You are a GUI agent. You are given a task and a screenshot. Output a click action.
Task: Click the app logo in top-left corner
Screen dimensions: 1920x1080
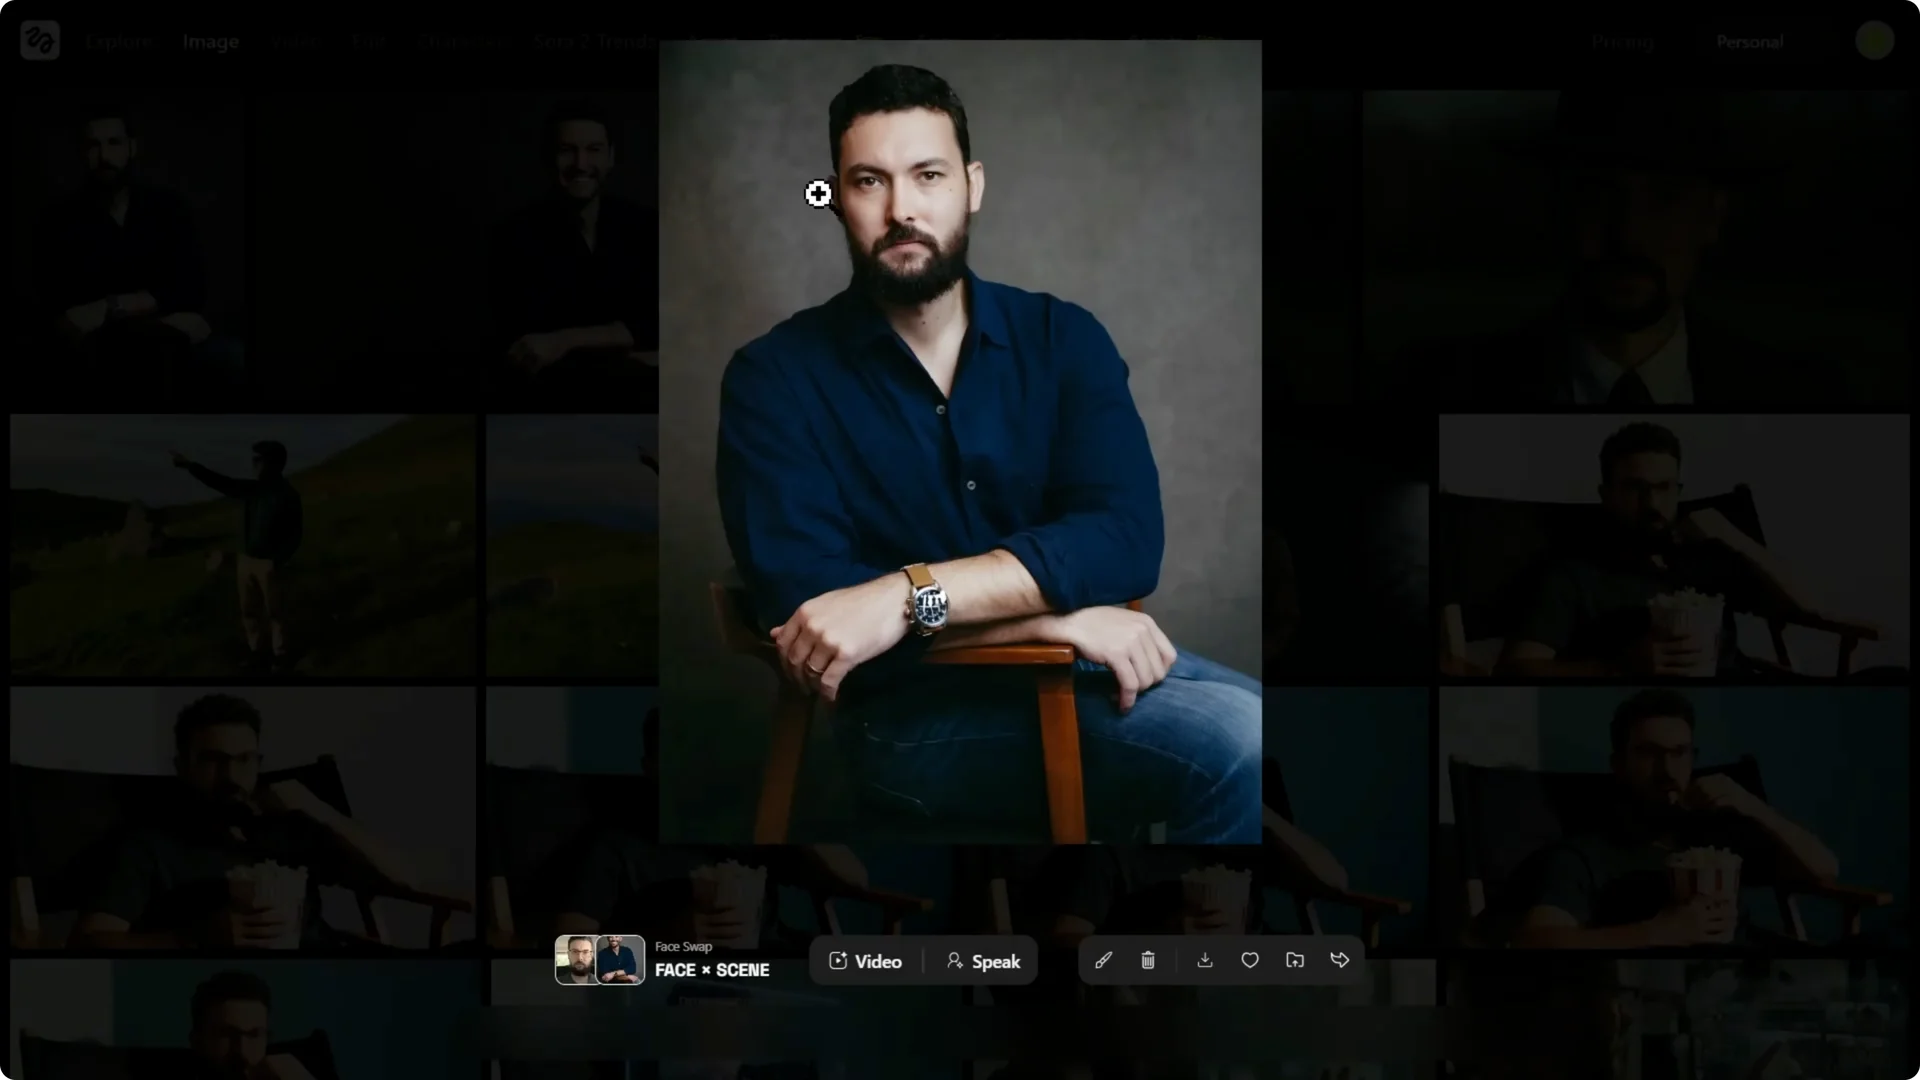pos(40,41)
